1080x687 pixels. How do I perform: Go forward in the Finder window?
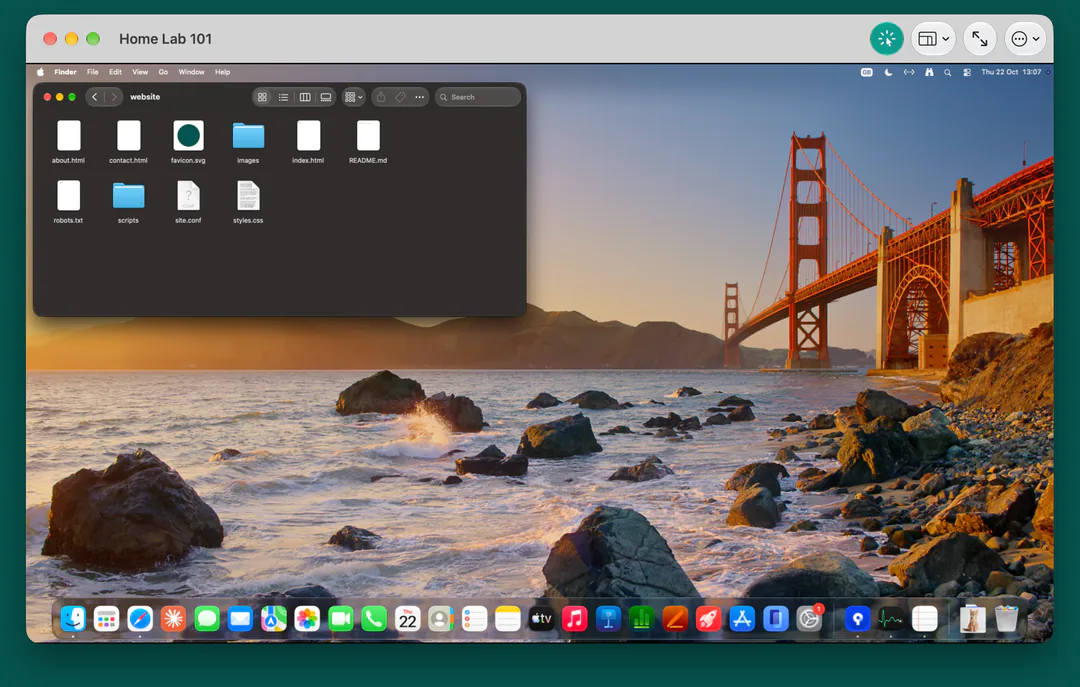point(114,97)
